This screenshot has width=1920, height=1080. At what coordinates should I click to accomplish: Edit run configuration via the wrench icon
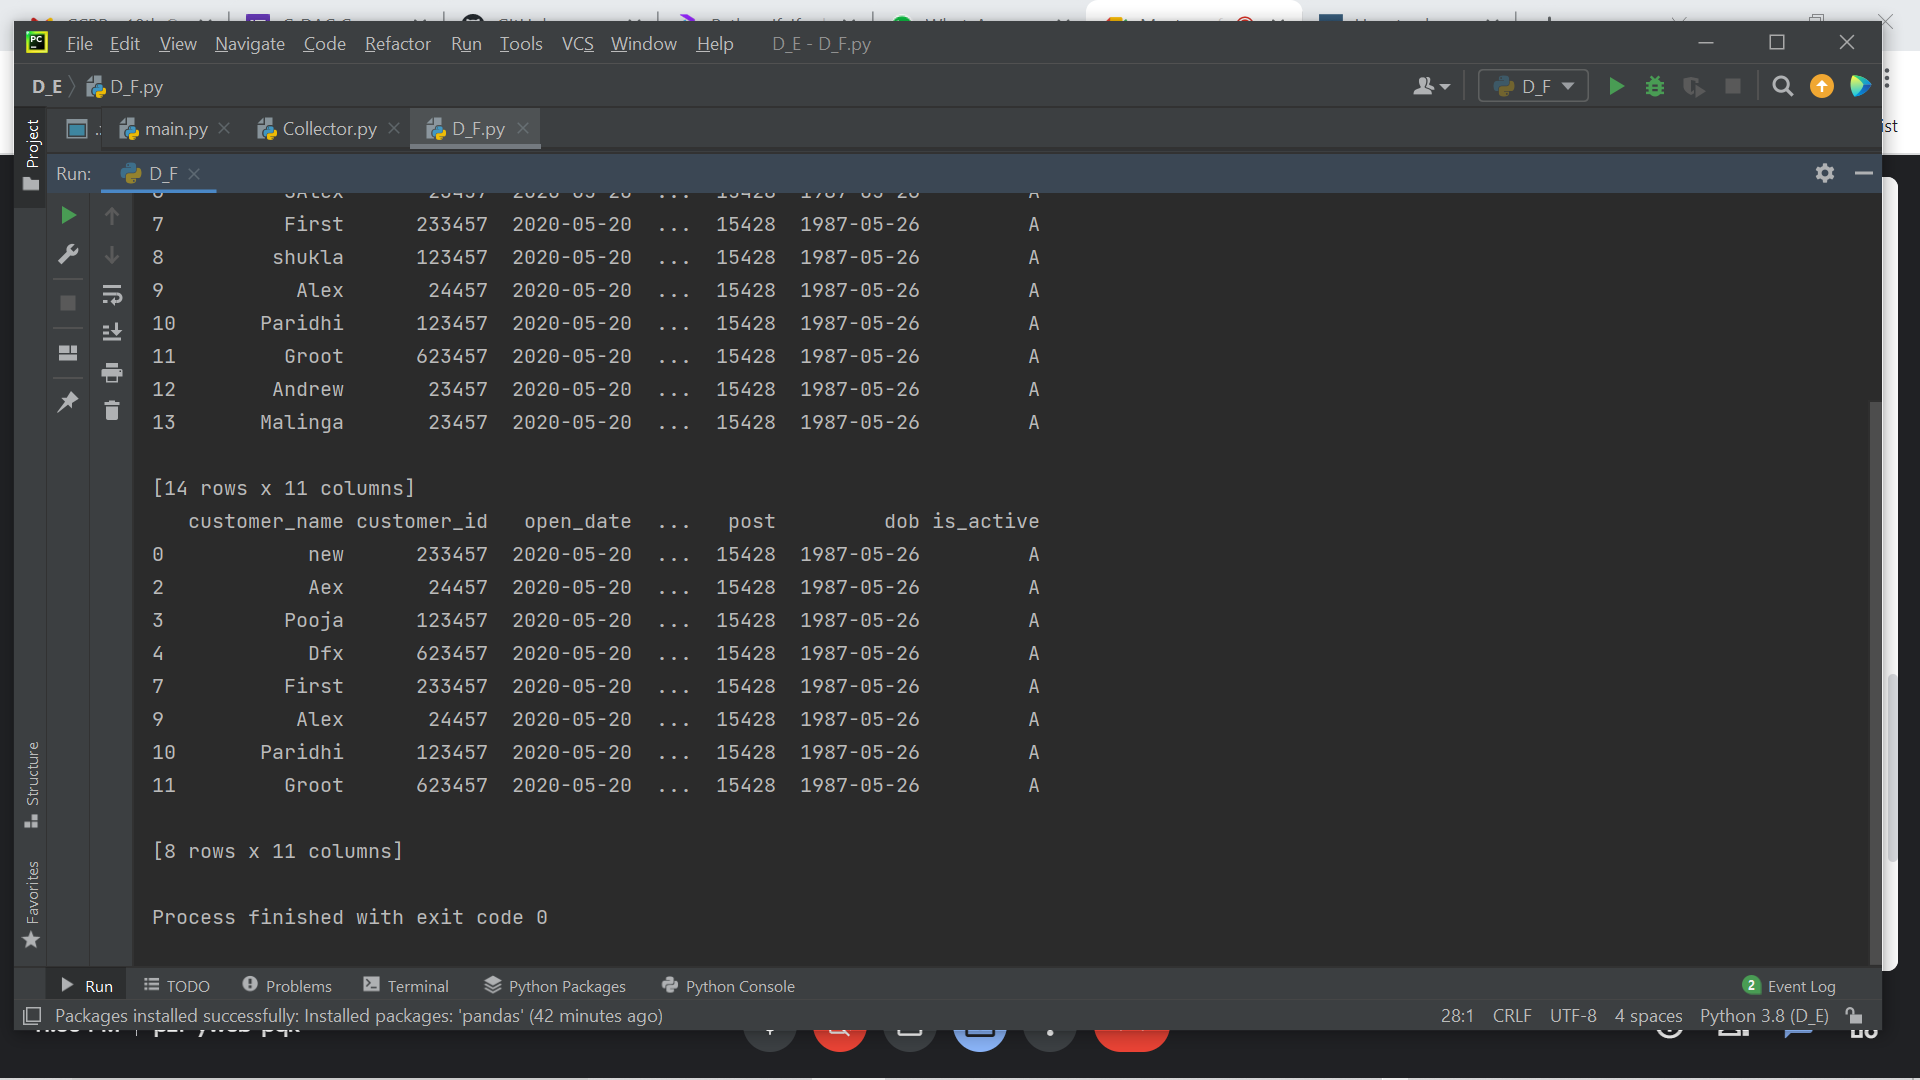point(67,253)
